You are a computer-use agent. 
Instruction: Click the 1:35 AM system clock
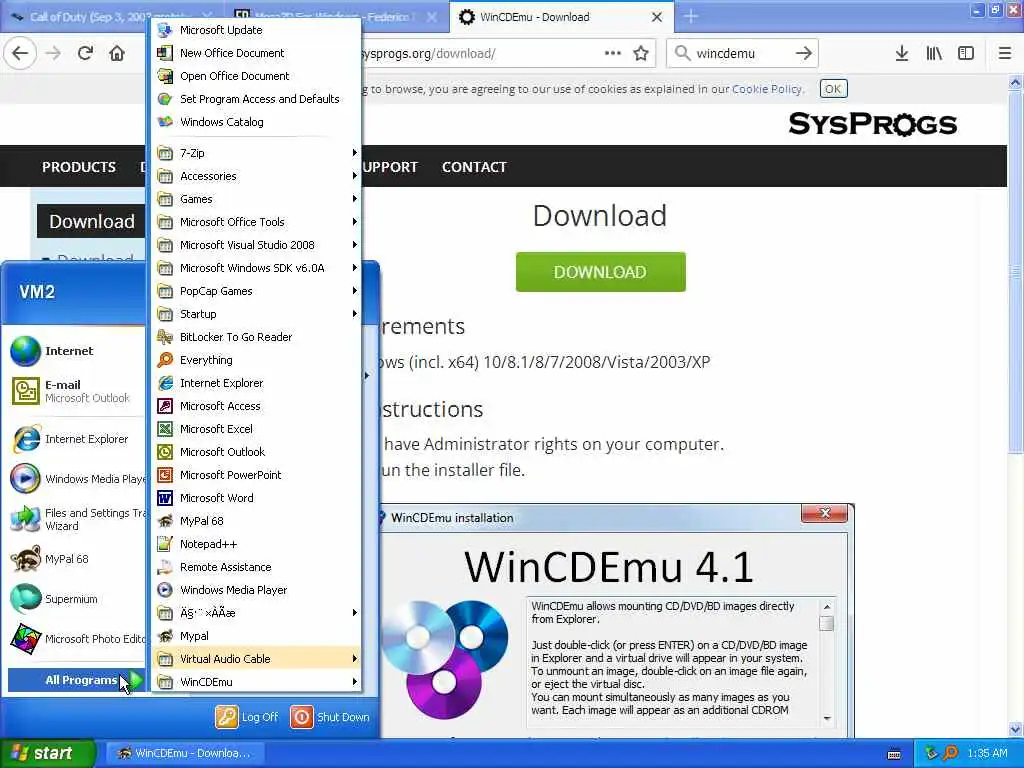987,753
